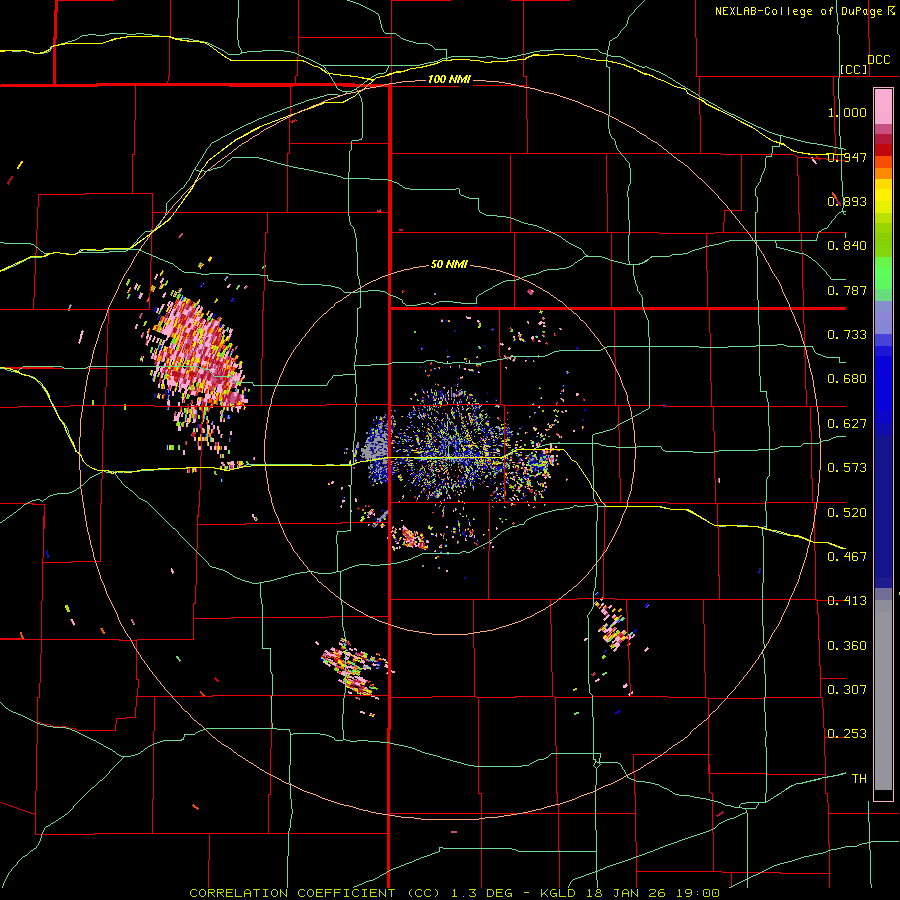Image resolution: width=900 pixels, height=900 pixels.
Task: Select the 0.573 scale value
Action: [x=847, y=468]
